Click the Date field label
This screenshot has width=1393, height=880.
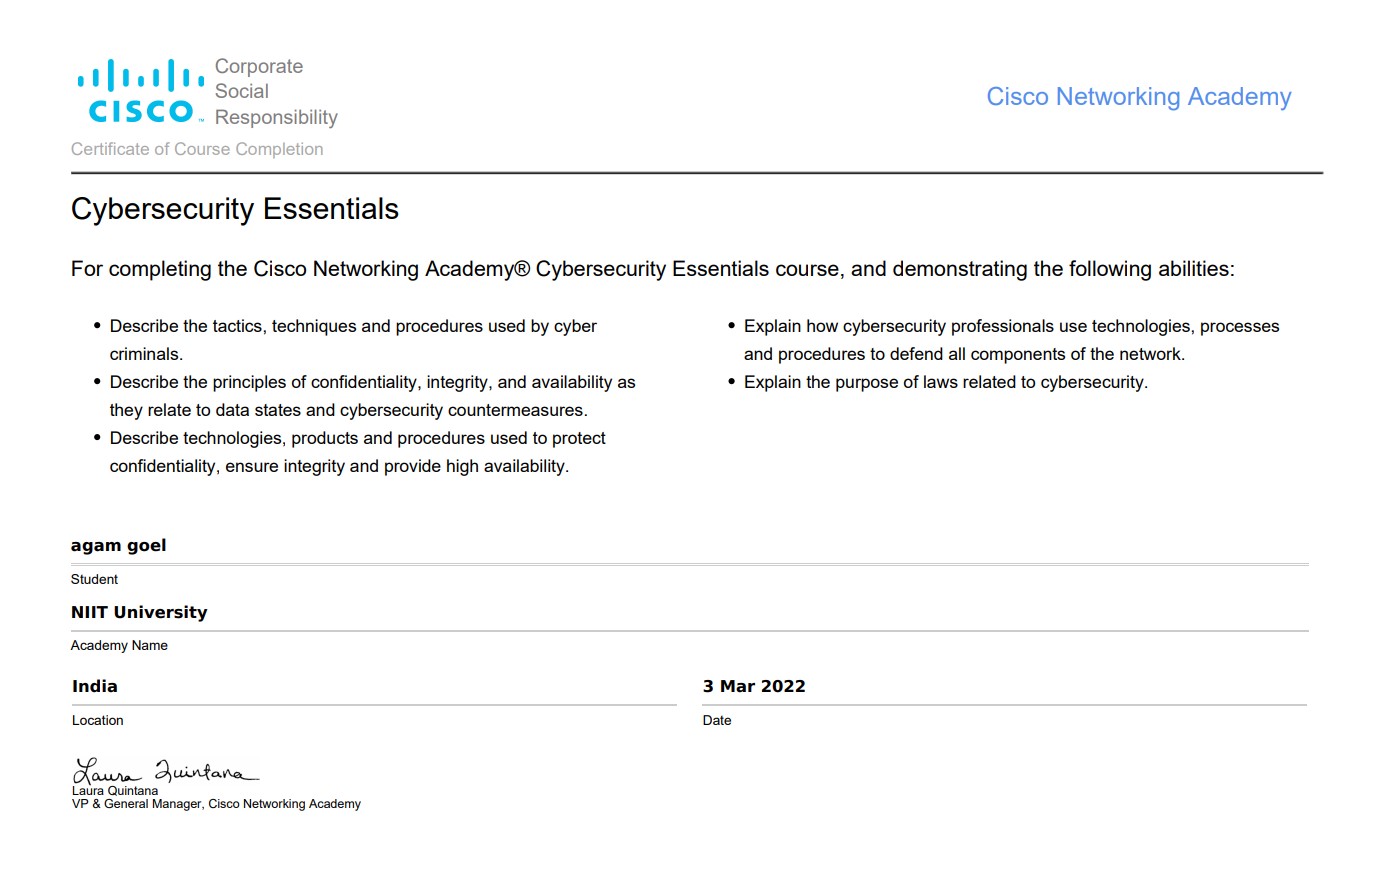(717, 720)
